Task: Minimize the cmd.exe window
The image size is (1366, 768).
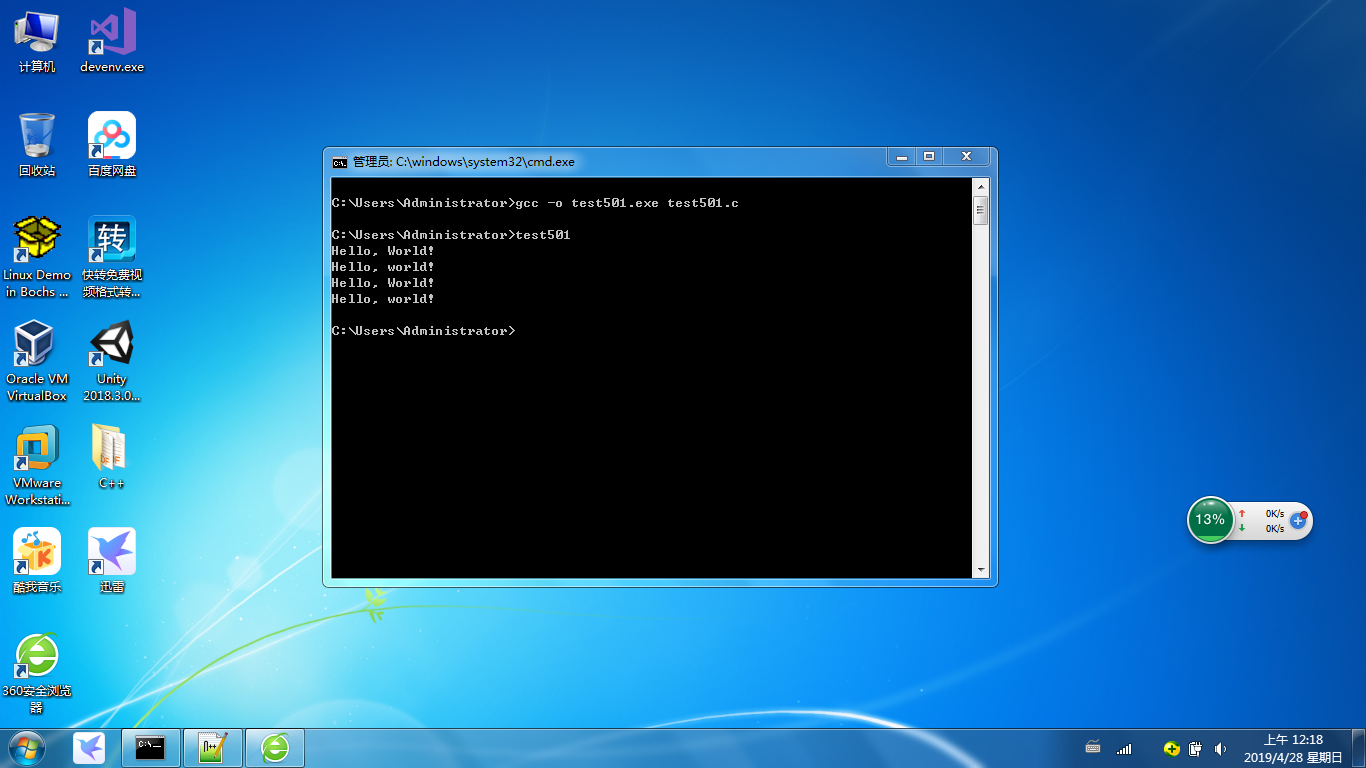Action: pos(902,156)
